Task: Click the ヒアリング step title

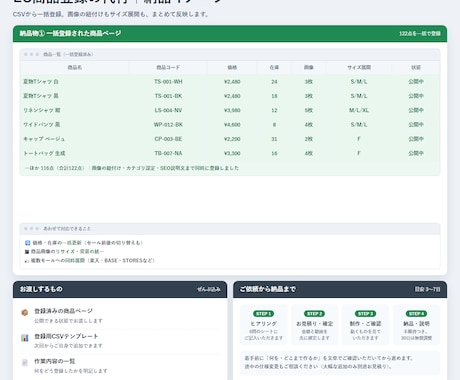Action: point(263,324)
